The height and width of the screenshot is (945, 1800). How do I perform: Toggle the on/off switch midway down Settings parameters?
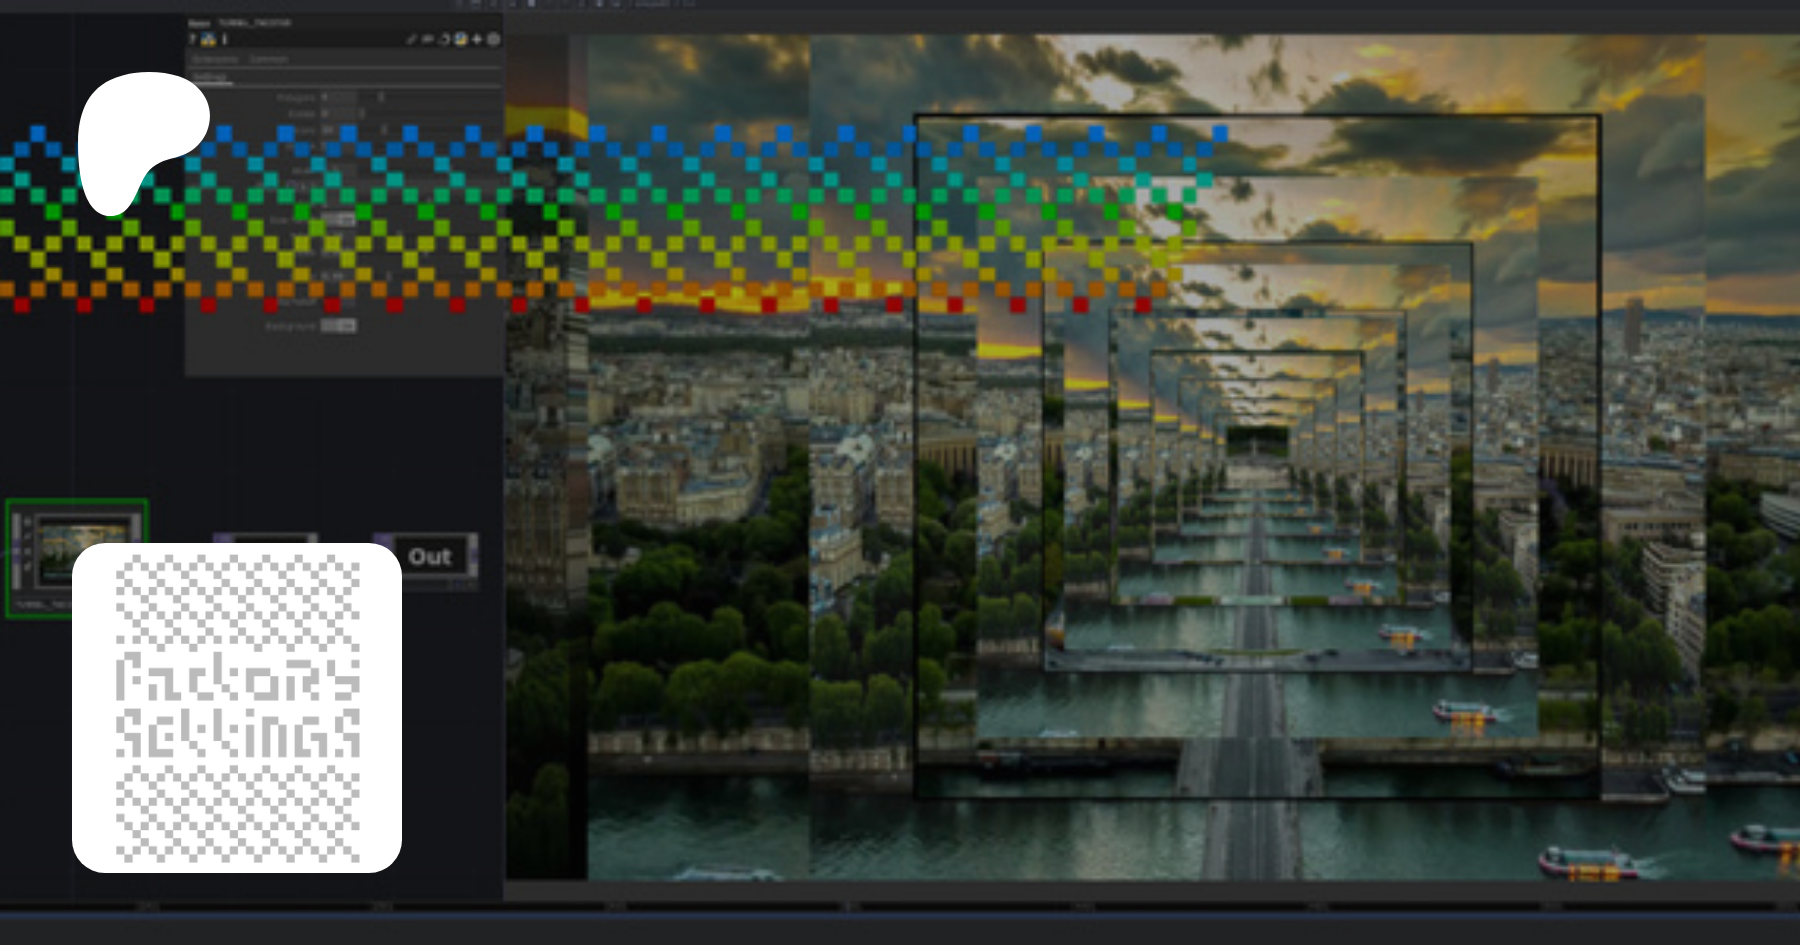(x=339, y=220)
